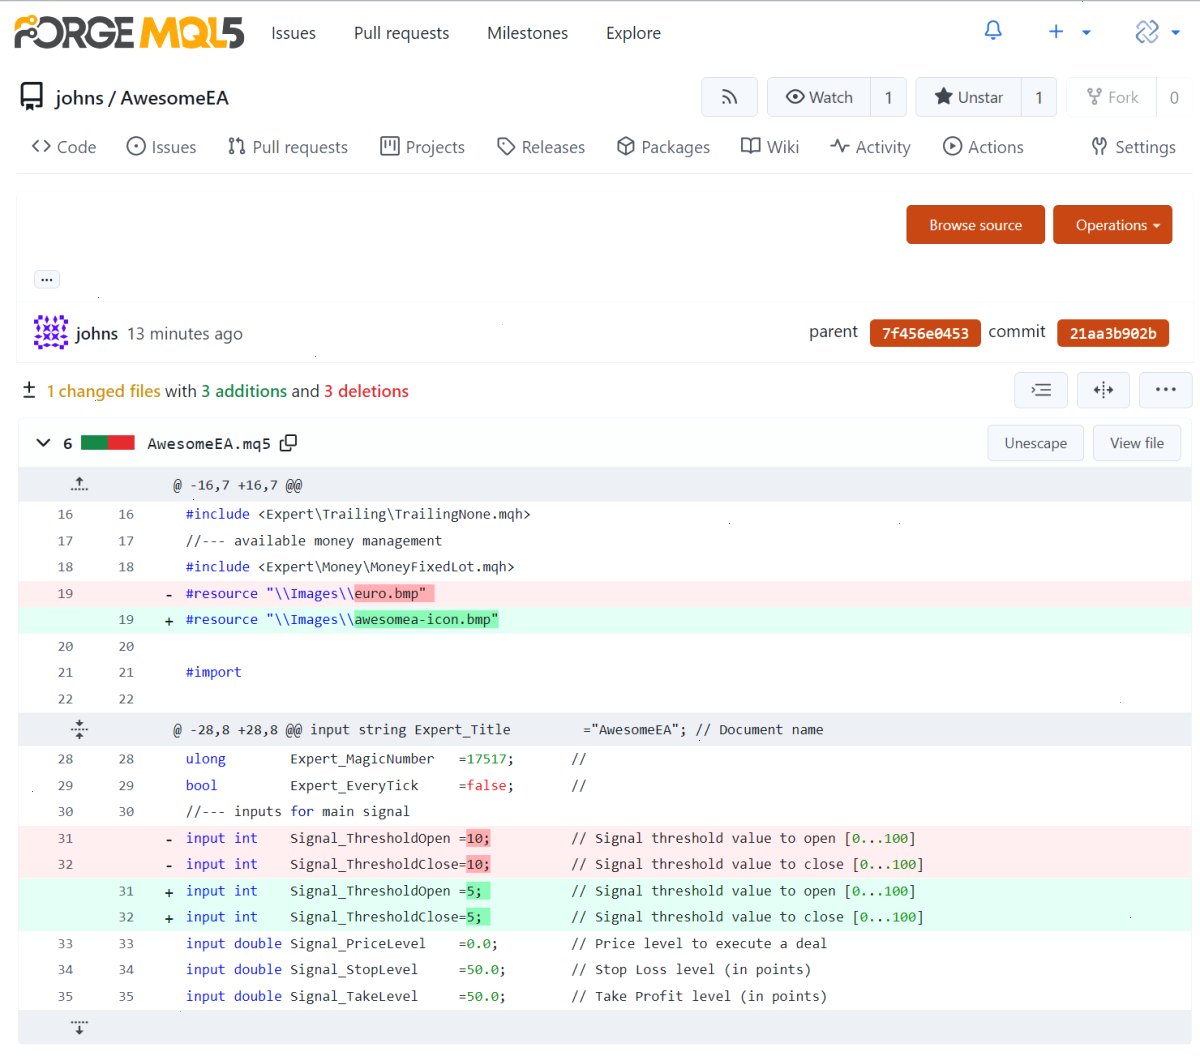Viewport: 1200px width, 1056px height.
Task: Open the Operations dropdown
Action: pos(1112,225)
